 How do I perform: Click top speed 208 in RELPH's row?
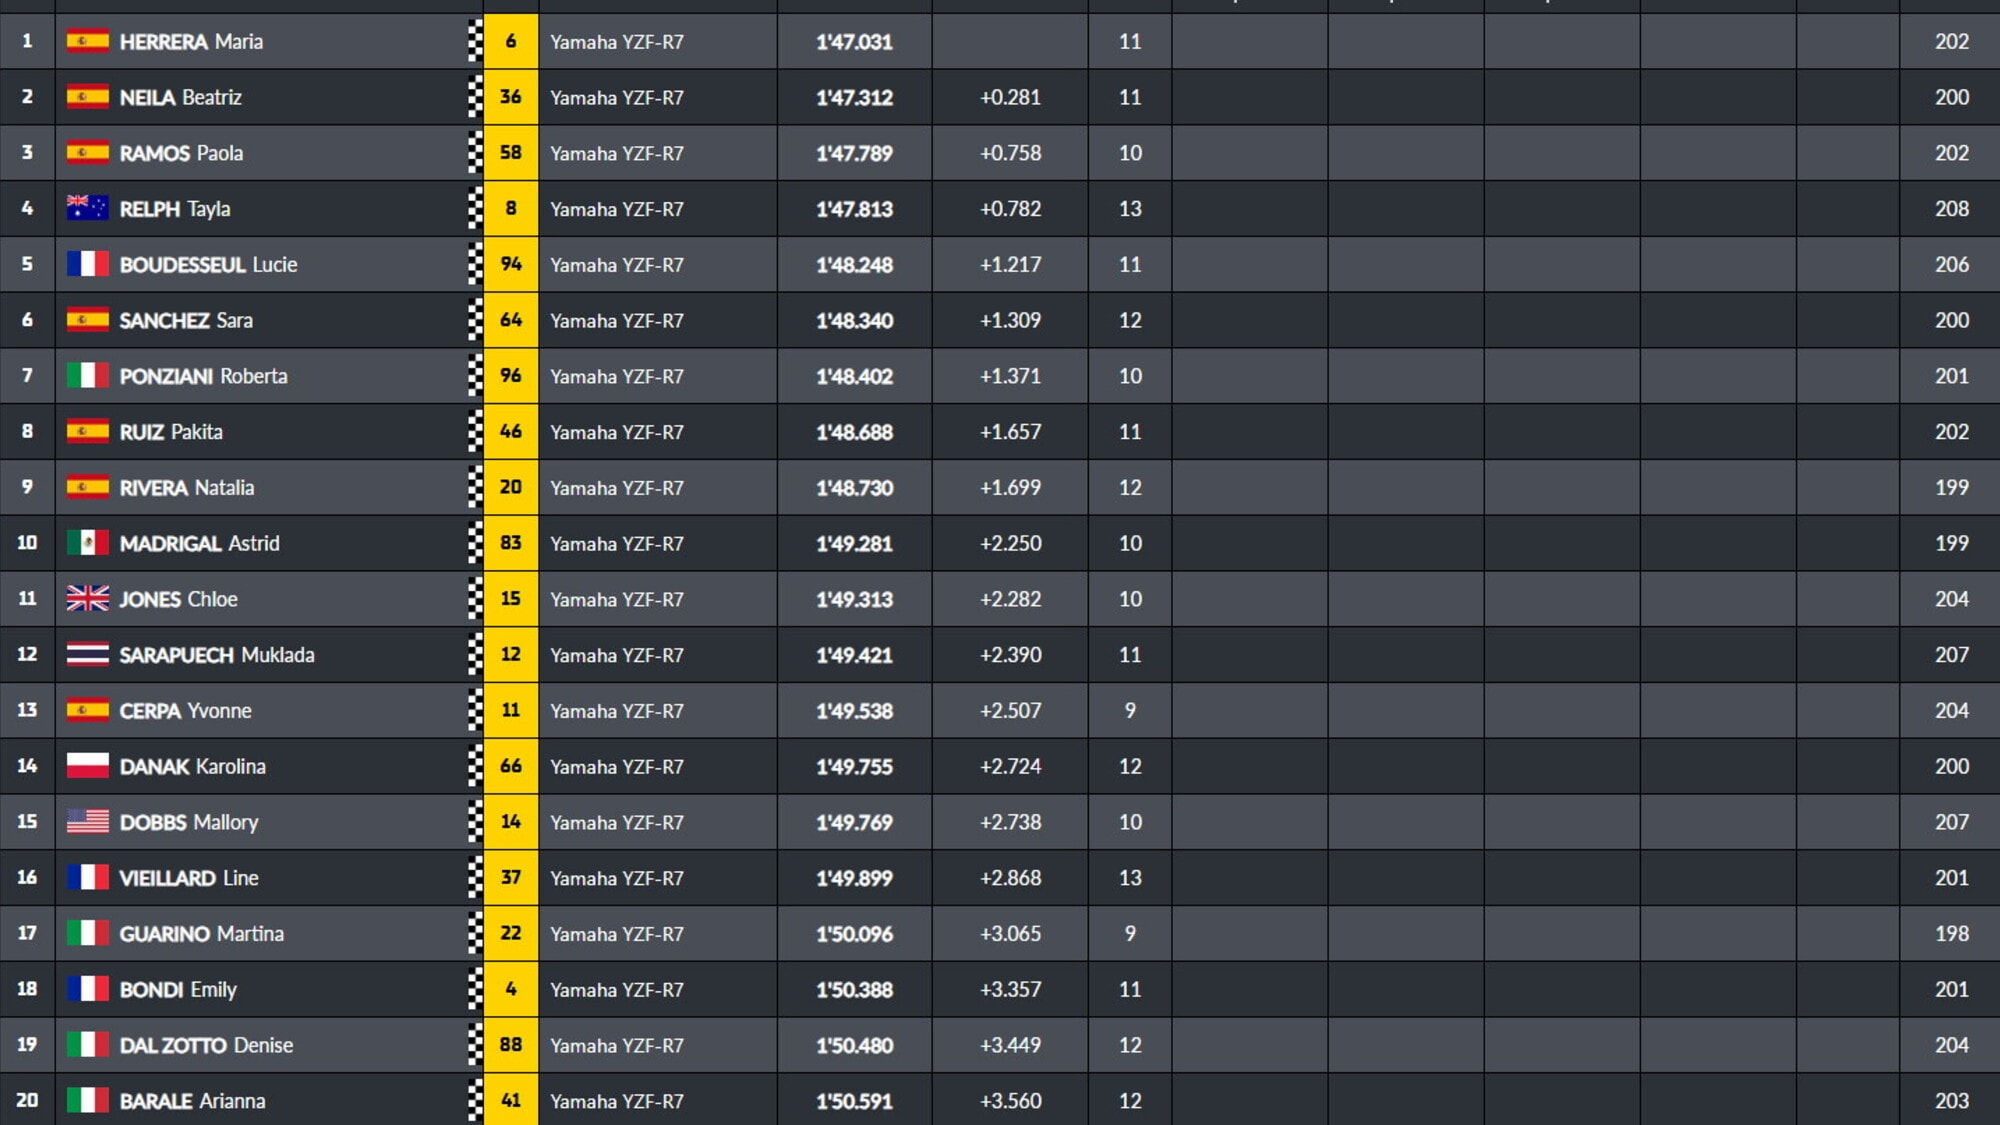pyautogui.click(x=1951, y=209)
